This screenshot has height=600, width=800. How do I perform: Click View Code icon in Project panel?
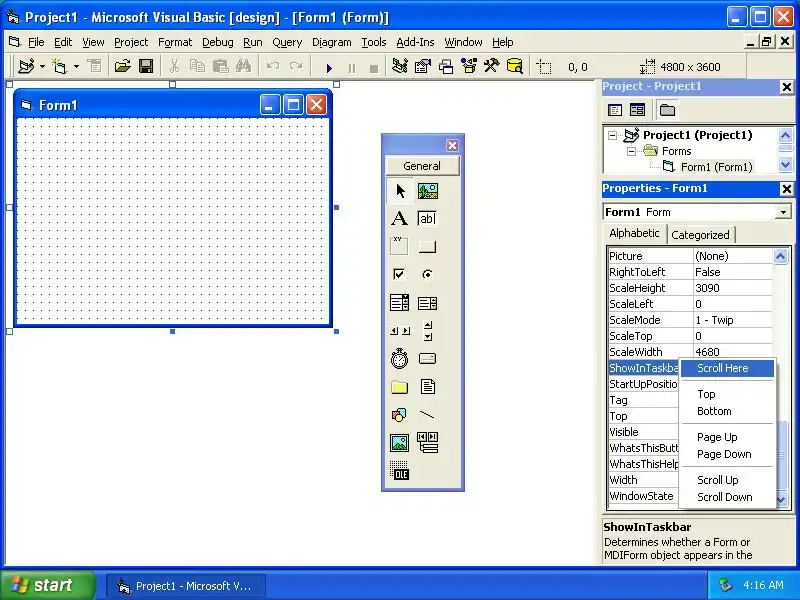pos(615,110)
